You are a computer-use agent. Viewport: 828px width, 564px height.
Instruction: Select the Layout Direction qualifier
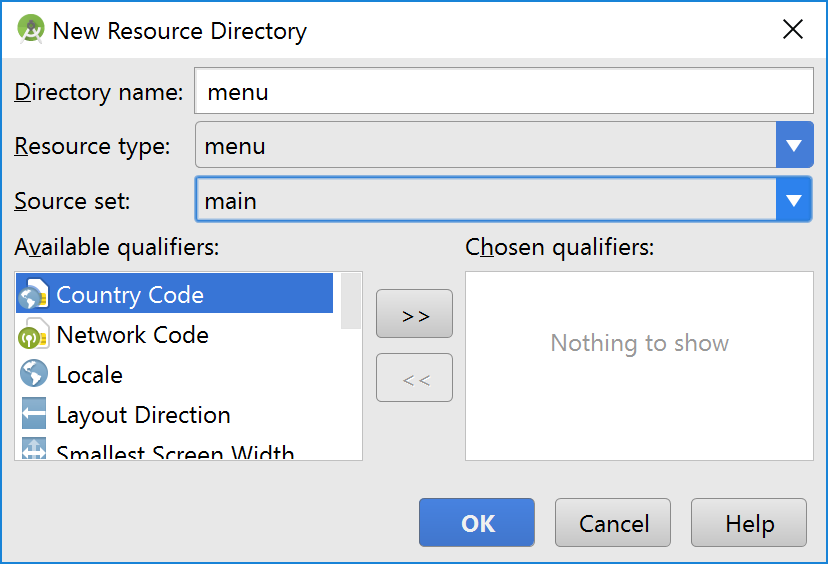click(174, 414)
